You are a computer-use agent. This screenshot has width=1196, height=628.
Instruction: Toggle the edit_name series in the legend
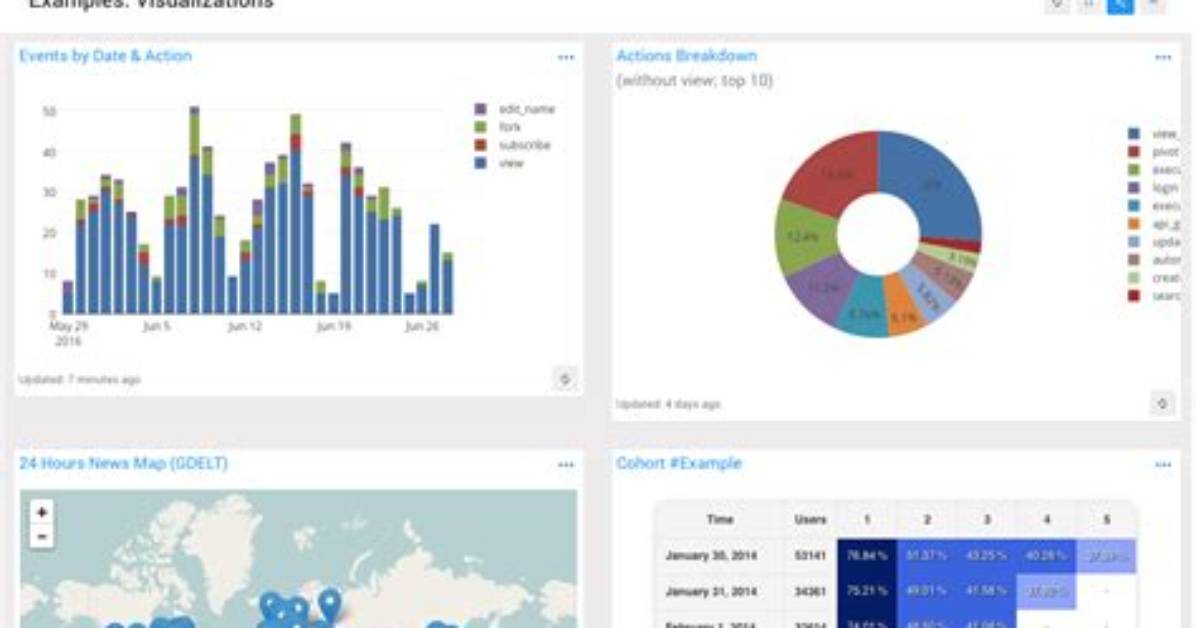pos(526,109)
